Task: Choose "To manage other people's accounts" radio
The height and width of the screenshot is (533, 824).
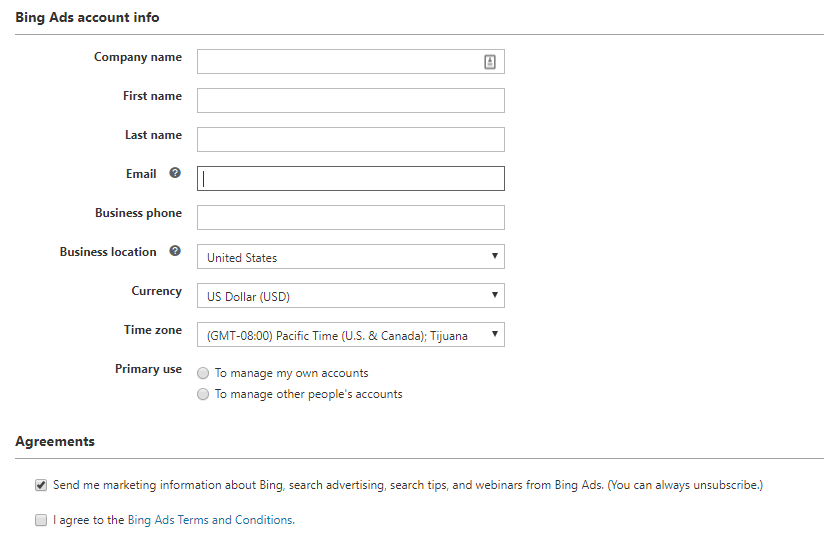Action: (204, 394)
